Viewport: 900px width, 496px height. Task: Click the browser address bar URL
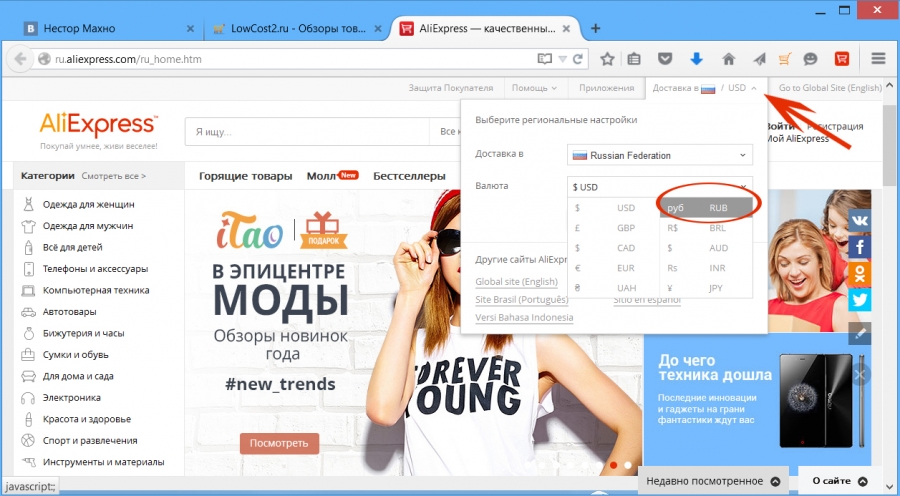click(287, 59)
